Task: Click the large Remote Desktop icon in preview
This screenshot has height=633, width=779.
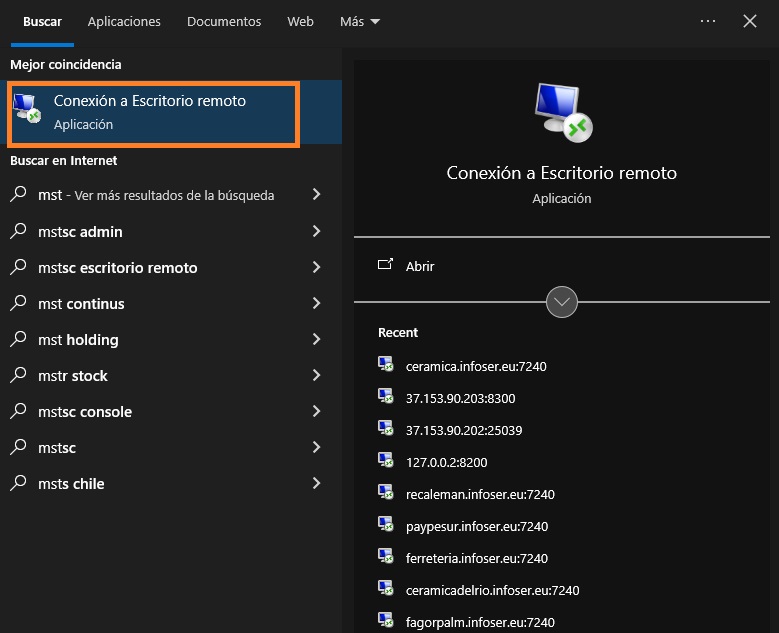Action: tap(563, 112)
